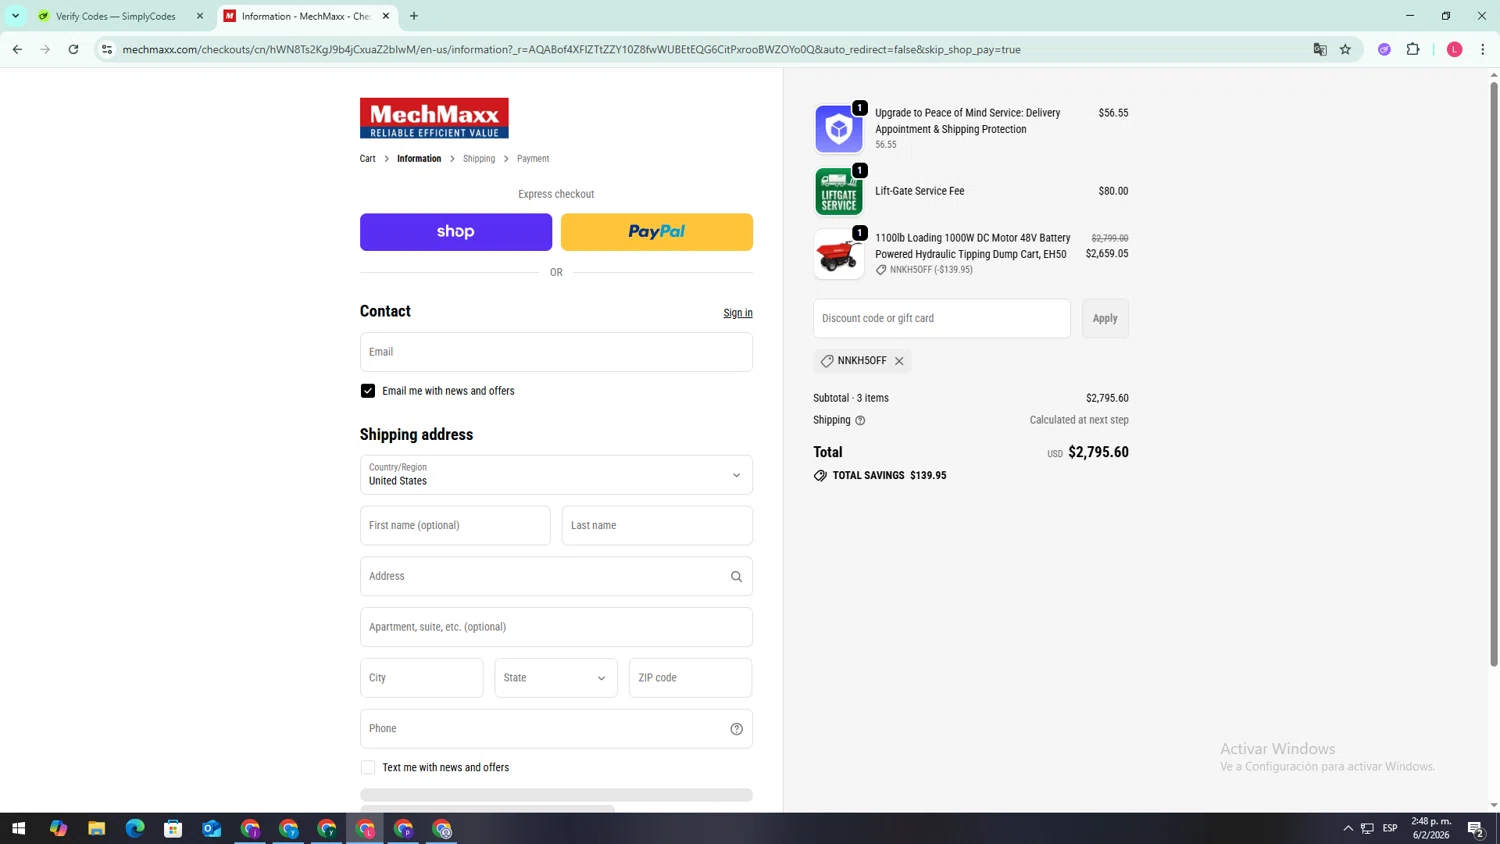Click the Shipping breadcrumb step

(x=479, y=159)
